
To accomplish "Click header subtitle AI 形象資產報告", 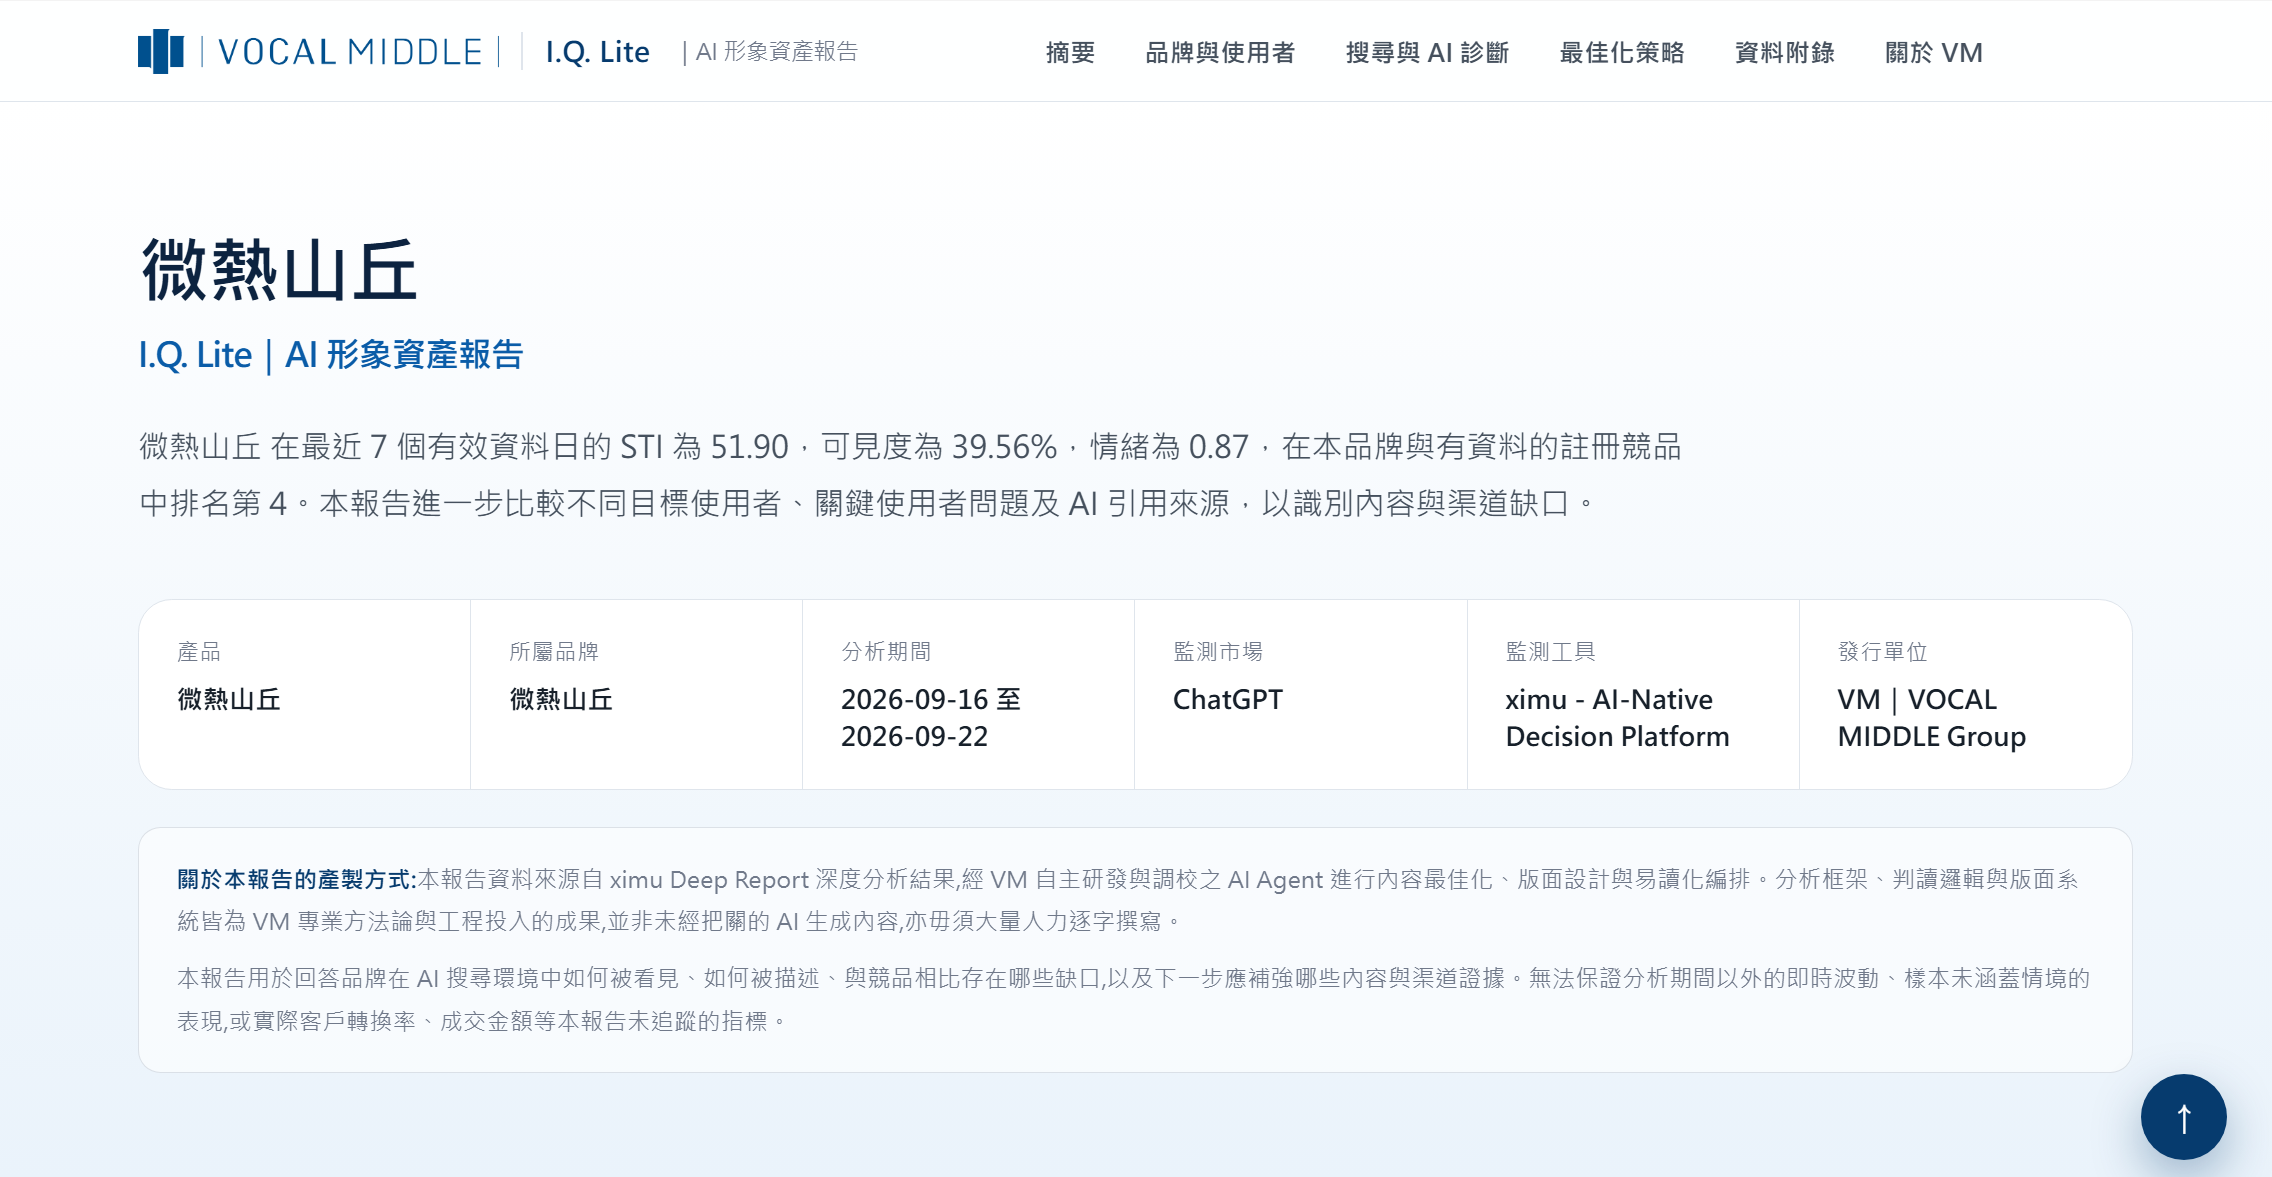I will tap(777, 52).
